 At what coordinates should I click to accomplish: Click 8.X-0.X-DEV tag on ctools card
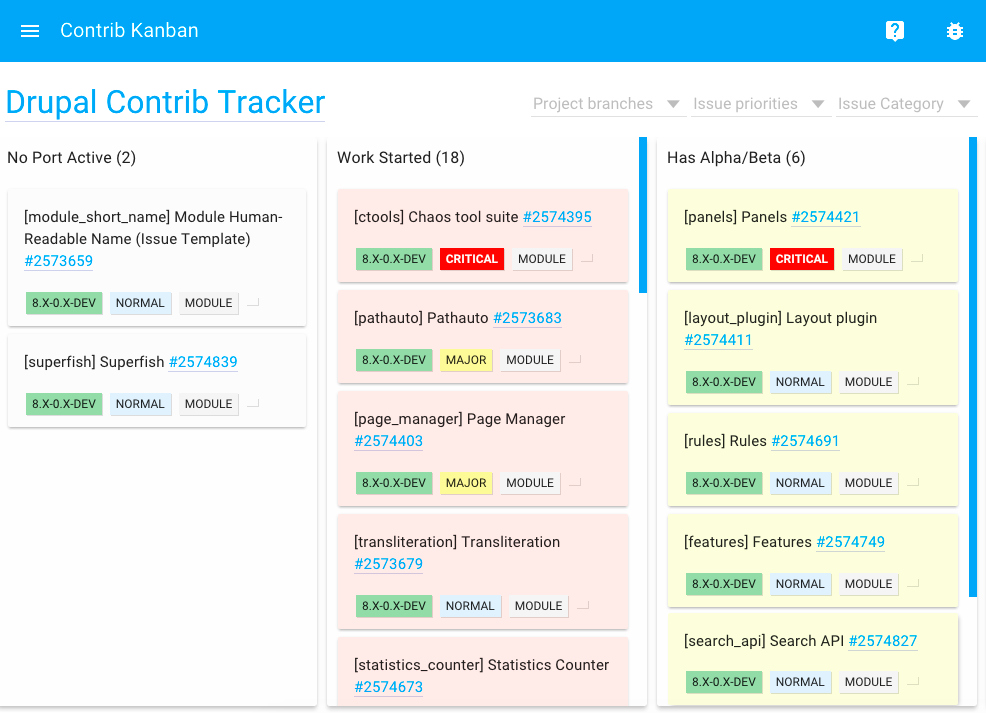coord(394,259)
